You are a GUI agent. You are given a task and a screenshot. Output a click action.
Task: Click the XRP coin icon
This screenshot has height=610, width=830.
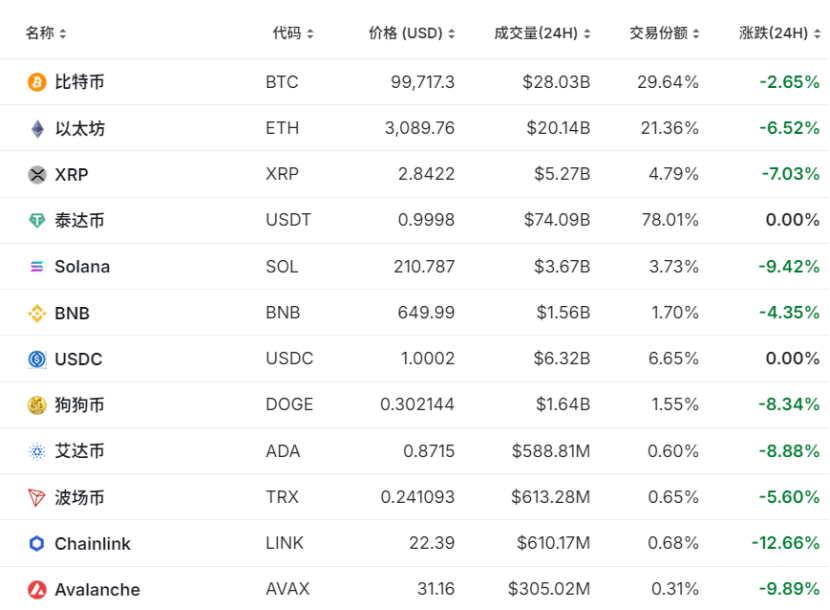coord(37,174)
